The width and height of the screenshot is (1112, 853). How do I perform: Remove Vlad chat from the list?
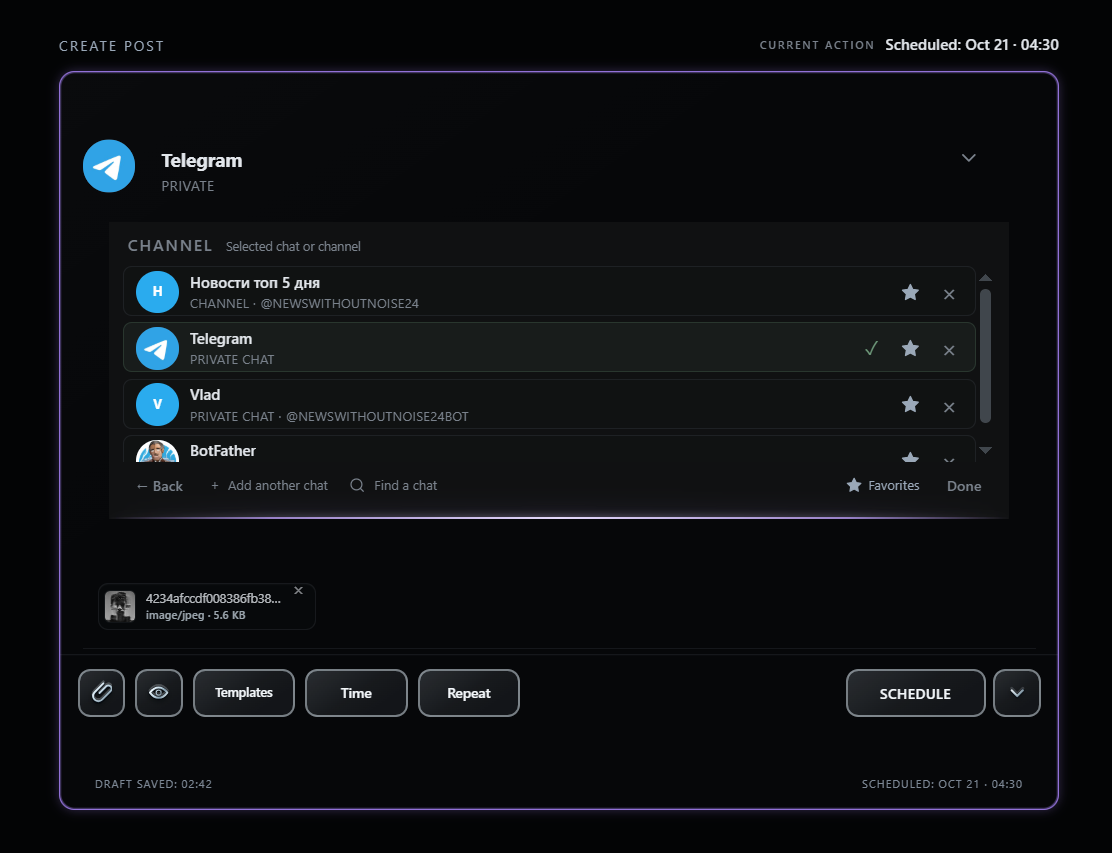[949, 407]
